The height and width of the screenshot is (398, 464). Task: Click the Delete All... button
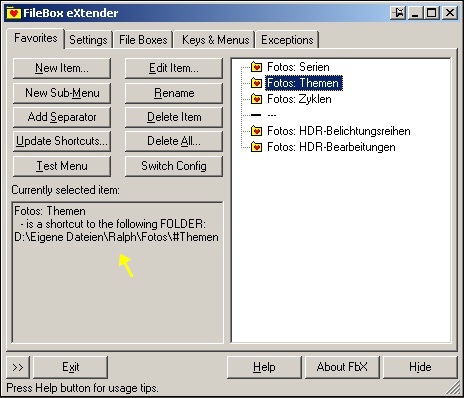pos(174,141)
